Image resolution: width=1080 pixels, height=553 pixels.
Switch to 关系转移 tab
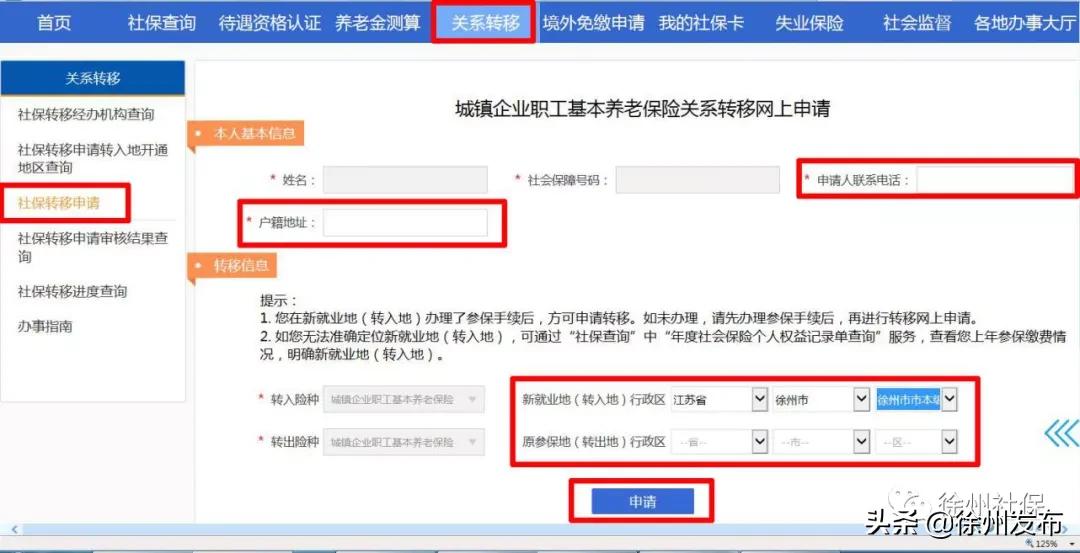(x=485, y=23)
